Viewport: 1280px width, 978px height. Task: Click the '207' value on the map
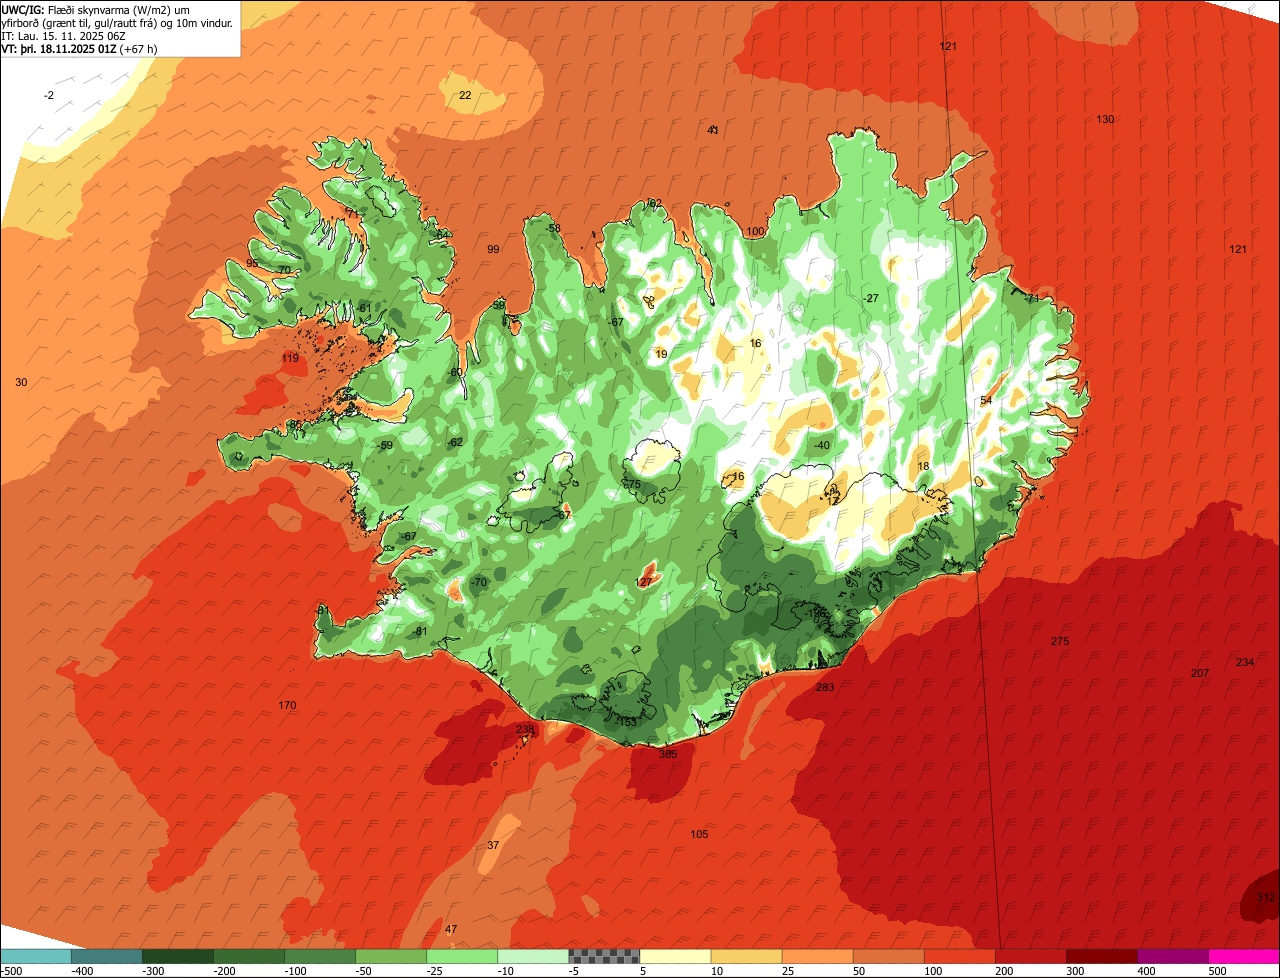(x=1200, y=673)
